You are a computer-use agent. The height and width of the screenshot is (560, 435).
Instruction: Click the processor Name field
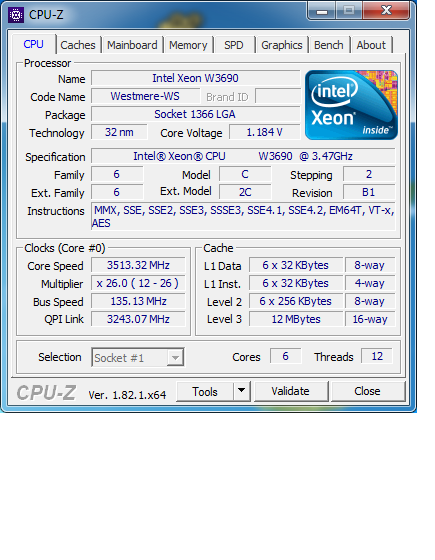195,78
